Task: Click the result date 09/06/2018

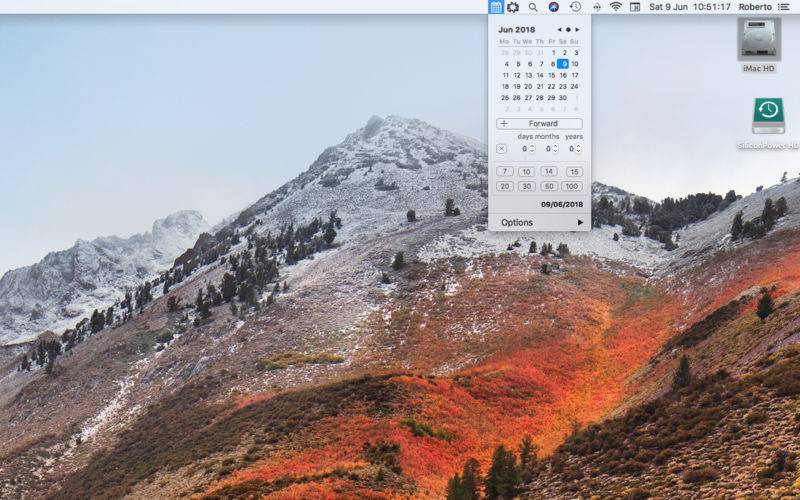Action: tap(562, 205)
